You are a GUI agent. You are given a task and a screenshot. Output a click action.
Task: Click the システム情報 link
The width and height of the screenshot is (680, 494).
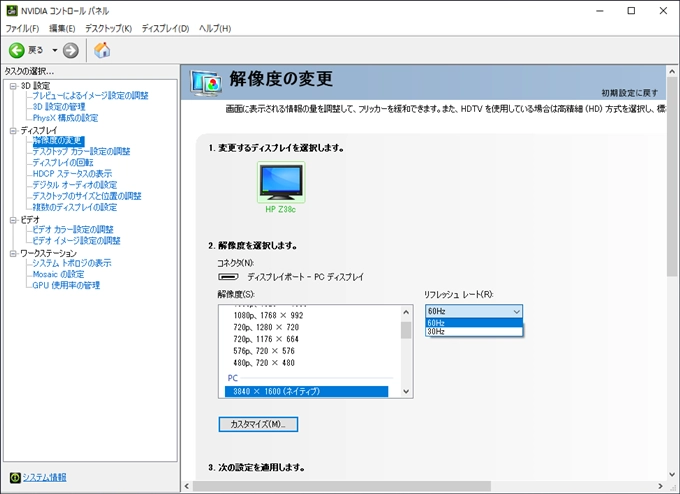click(45, 478)
